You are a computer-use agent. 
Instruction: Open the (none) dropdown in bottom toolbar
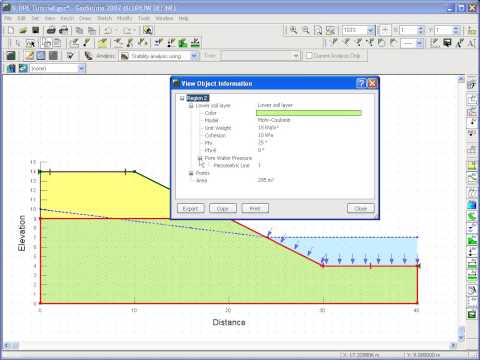tap(81, 68)
